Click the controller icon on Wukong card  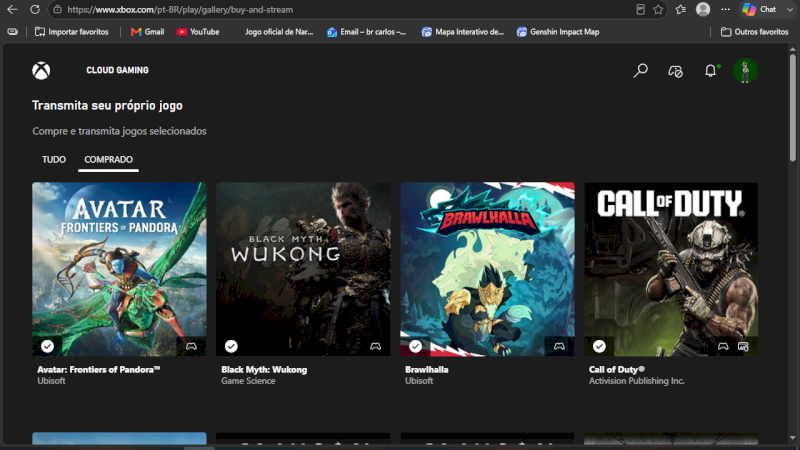(376, 346)
